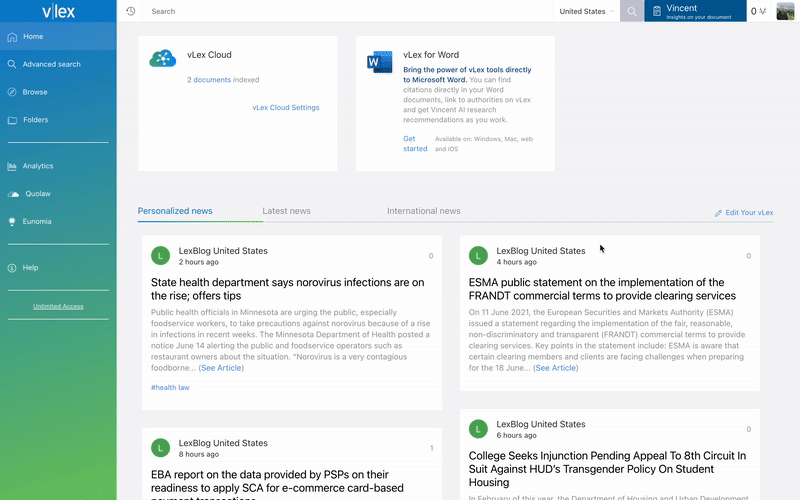The width and height of the screenshot is (800, 500).
Task: Open user profile avatar
Action: pyautogui.click(x=785, y=11)
